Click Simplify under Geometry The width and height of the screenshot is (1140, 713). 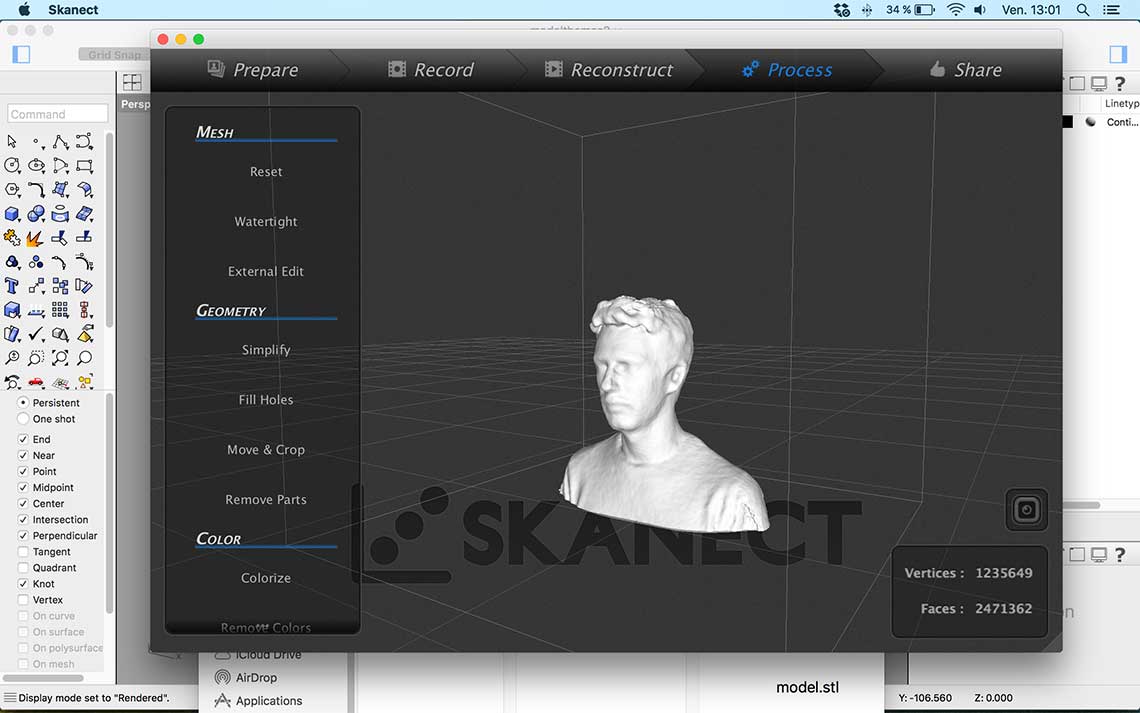266,350
